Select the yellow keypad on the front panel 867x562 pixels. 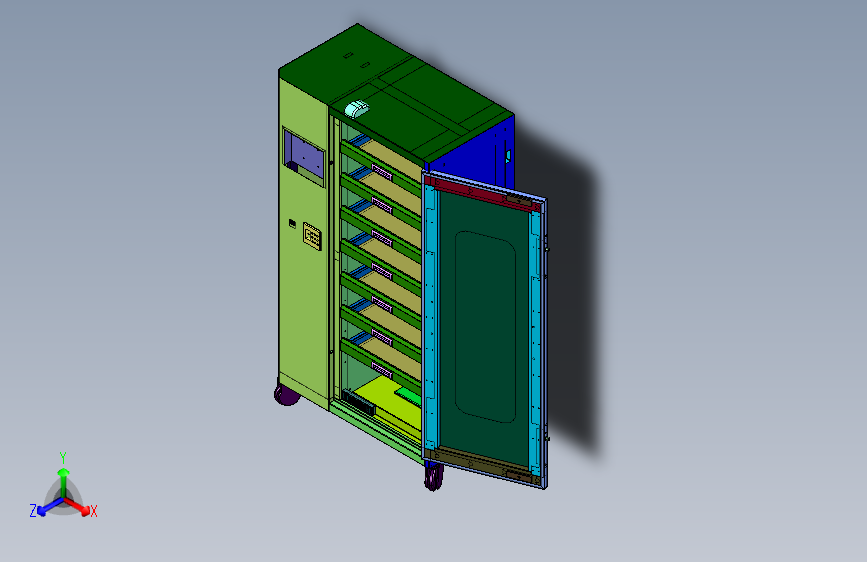click(x=312, y=237)
